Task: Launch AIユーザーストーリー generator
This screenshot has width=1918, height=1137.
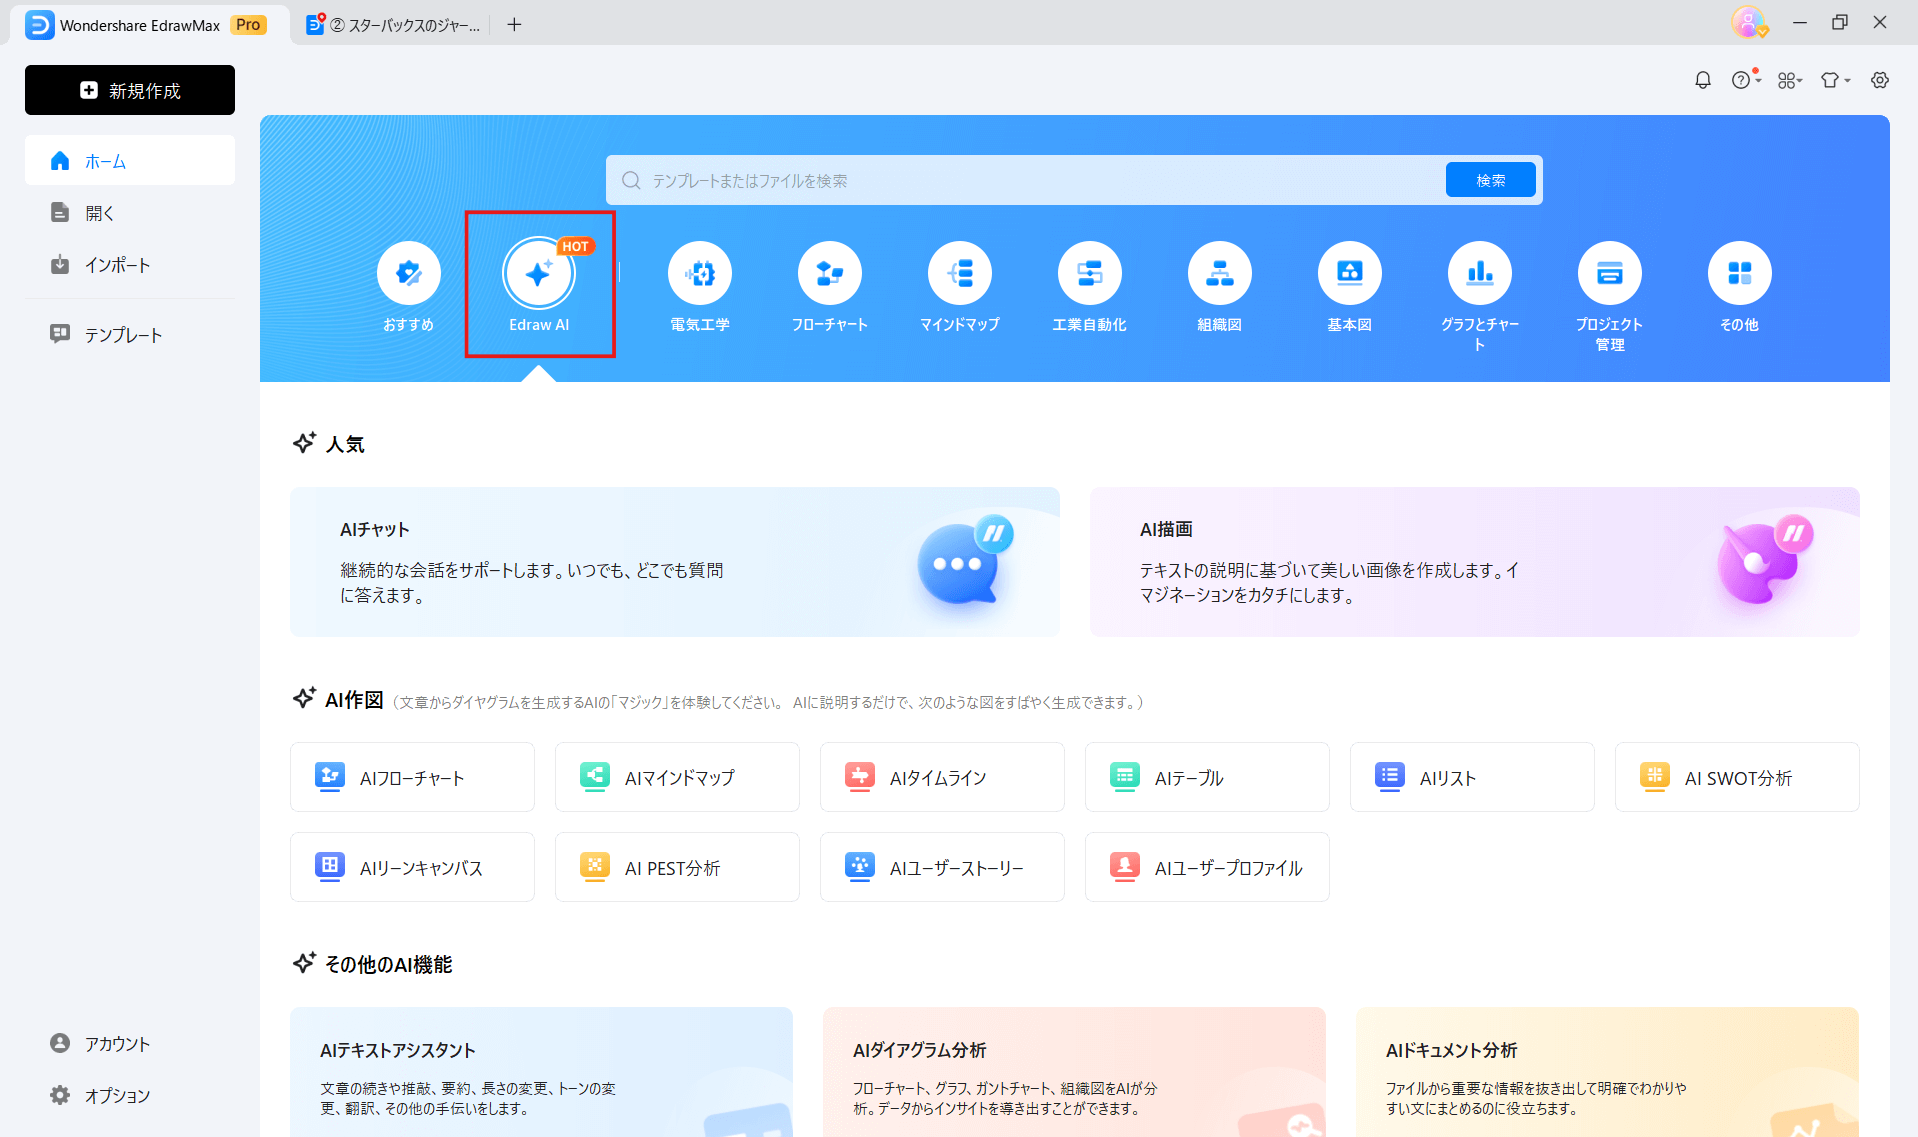Action: click(x=942, y=867)
